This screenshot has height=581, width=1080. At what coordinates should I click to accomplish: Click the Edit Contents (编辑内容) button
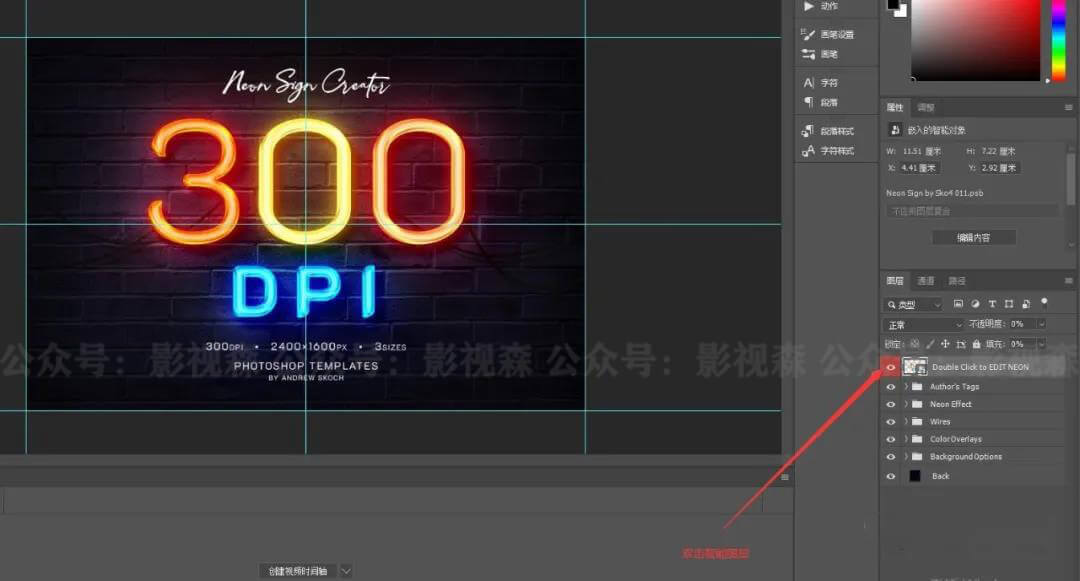(x=973, y=237)
